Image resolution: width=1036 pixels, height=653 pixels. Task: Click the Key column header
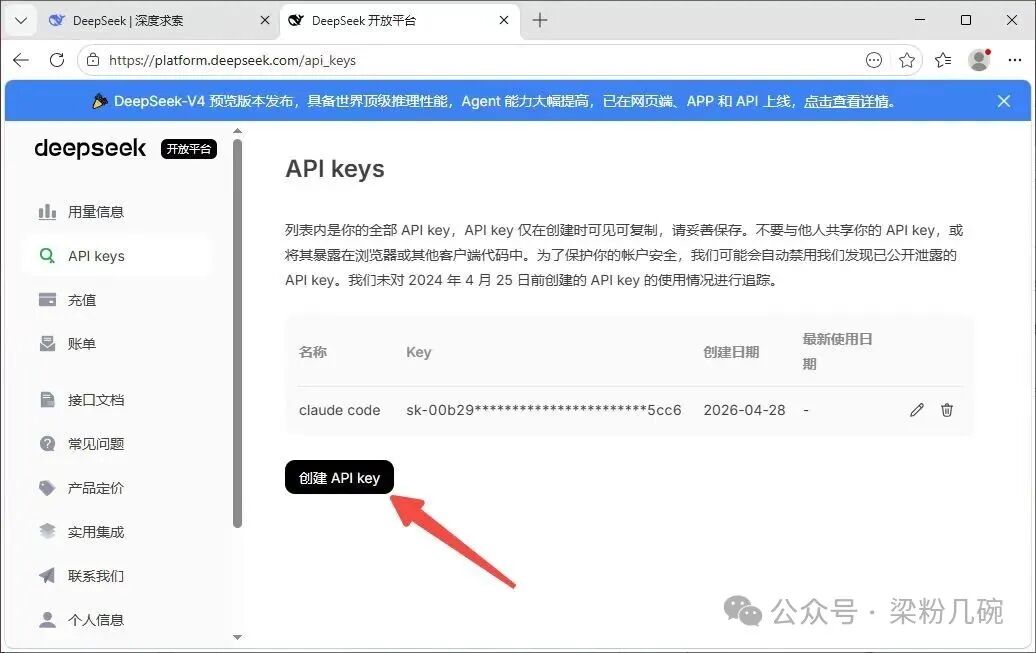click(x=419, y=352)
